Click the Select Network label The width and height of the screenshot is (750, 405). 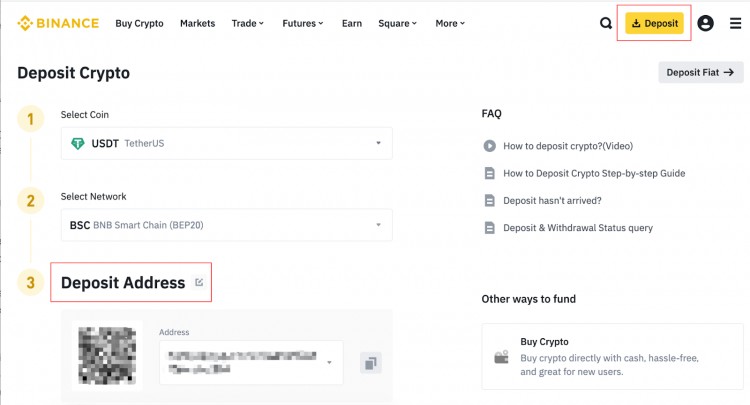[x=93, y=197]
